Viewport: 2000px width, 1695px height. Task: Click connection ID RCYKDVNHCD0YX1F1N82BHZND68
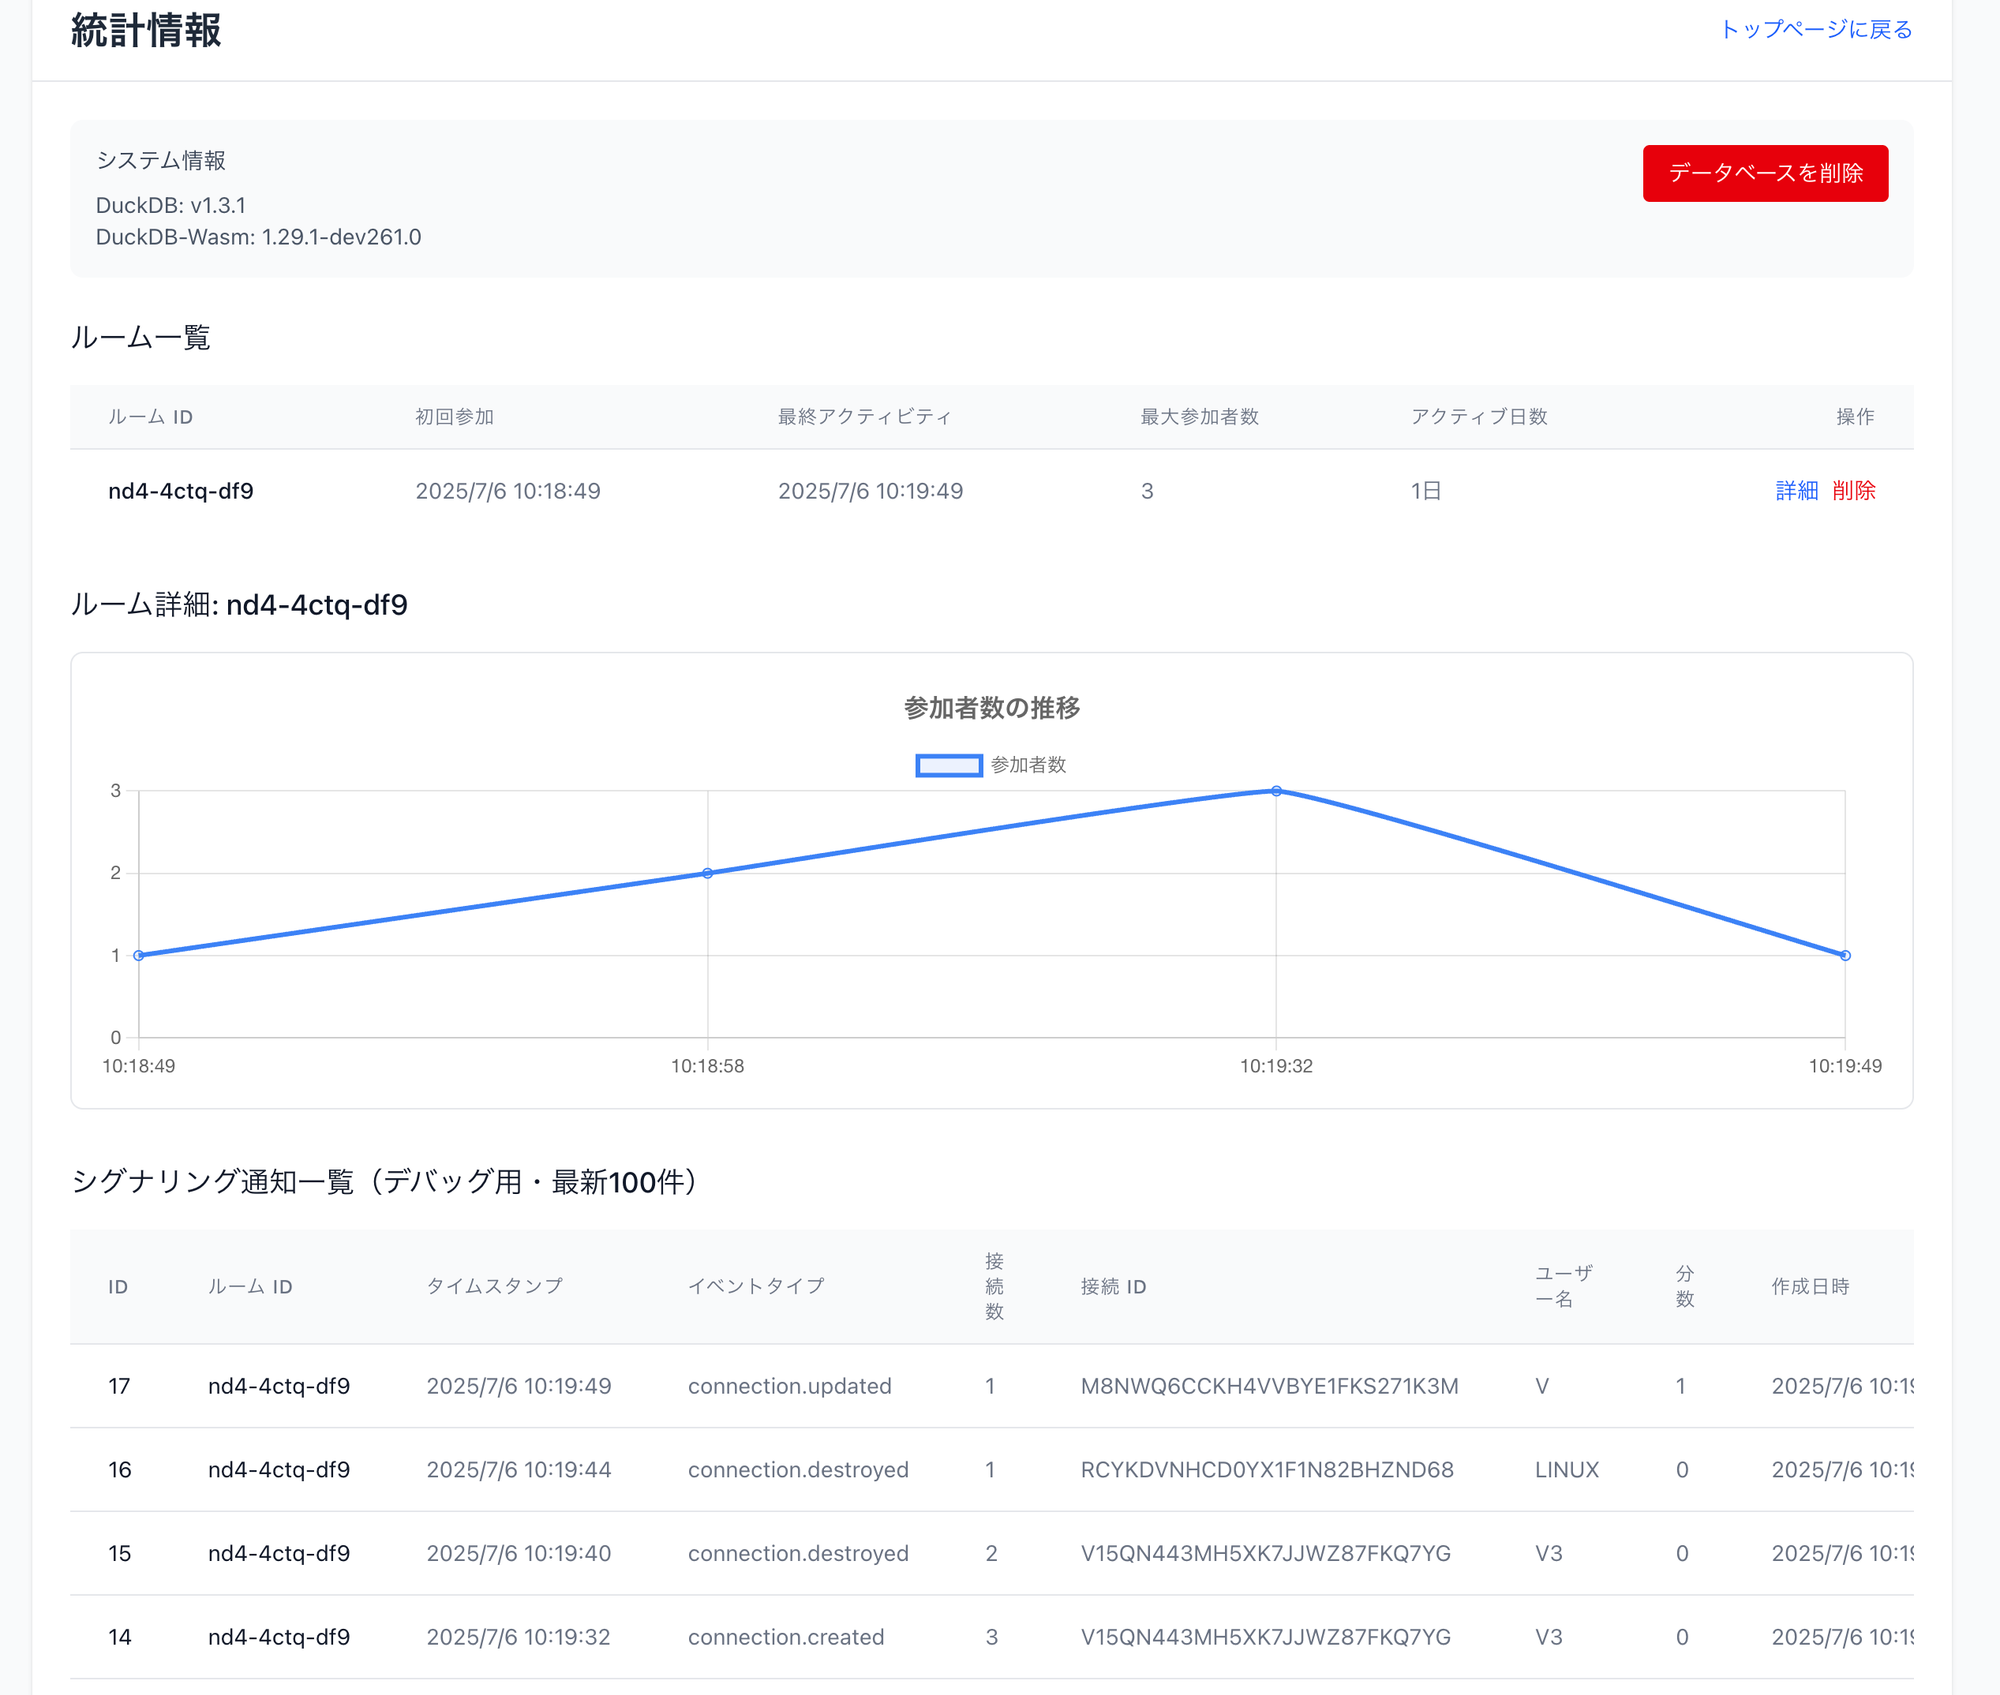point(1266,1470)
